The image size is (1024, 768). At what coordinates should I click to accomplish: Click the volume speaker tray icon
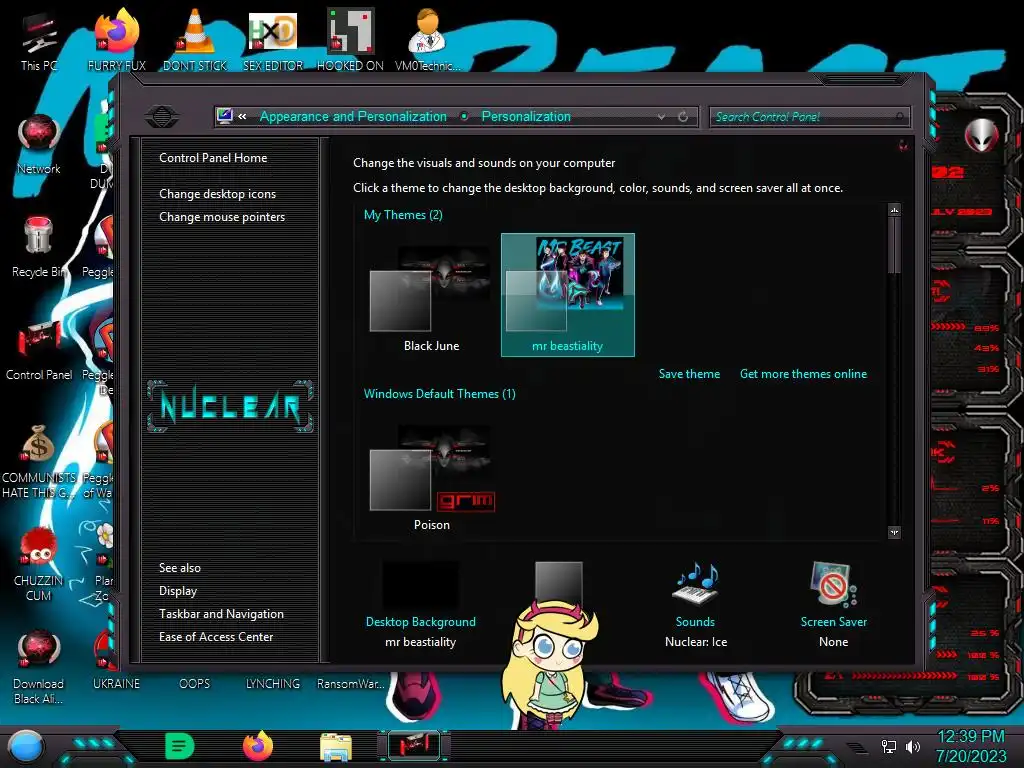click(x=913, y=746)
